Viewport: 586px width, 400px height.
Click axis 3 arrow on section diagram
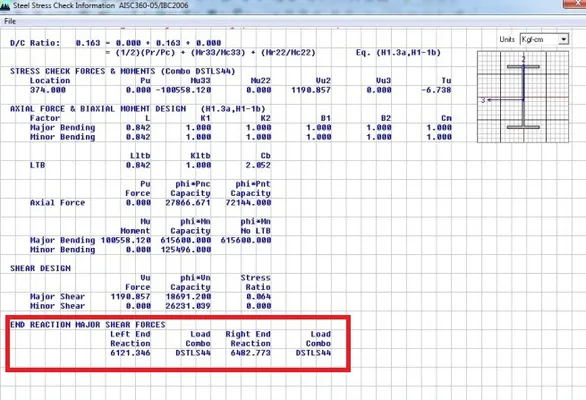tap(486, 100)
